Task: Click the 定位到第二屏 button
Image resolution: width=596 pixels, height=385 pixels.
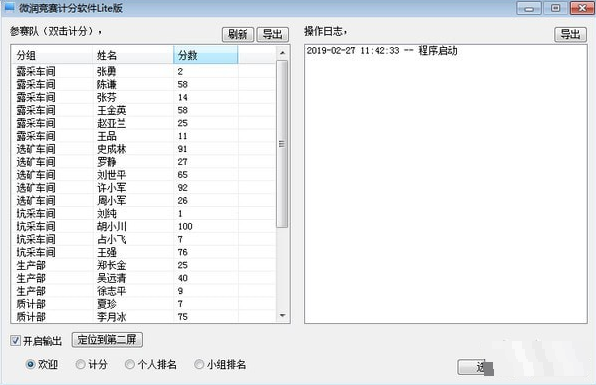Action: click(x=107, y=340)
